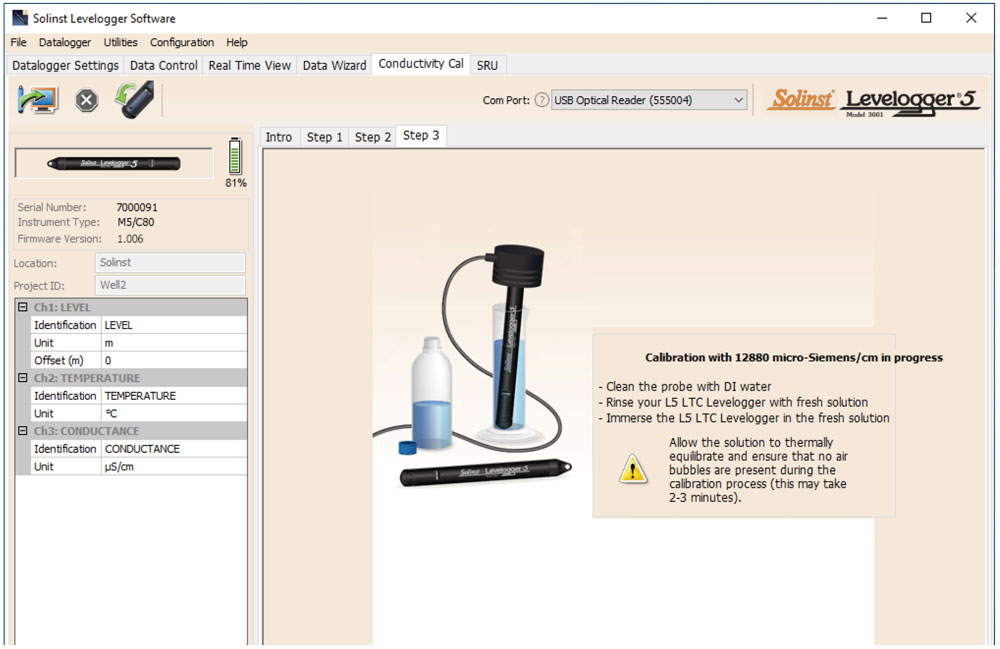The width and height of the screenshot is (1000, 649).
Task: Open the Utilities menu
Action: pos(121,42)
